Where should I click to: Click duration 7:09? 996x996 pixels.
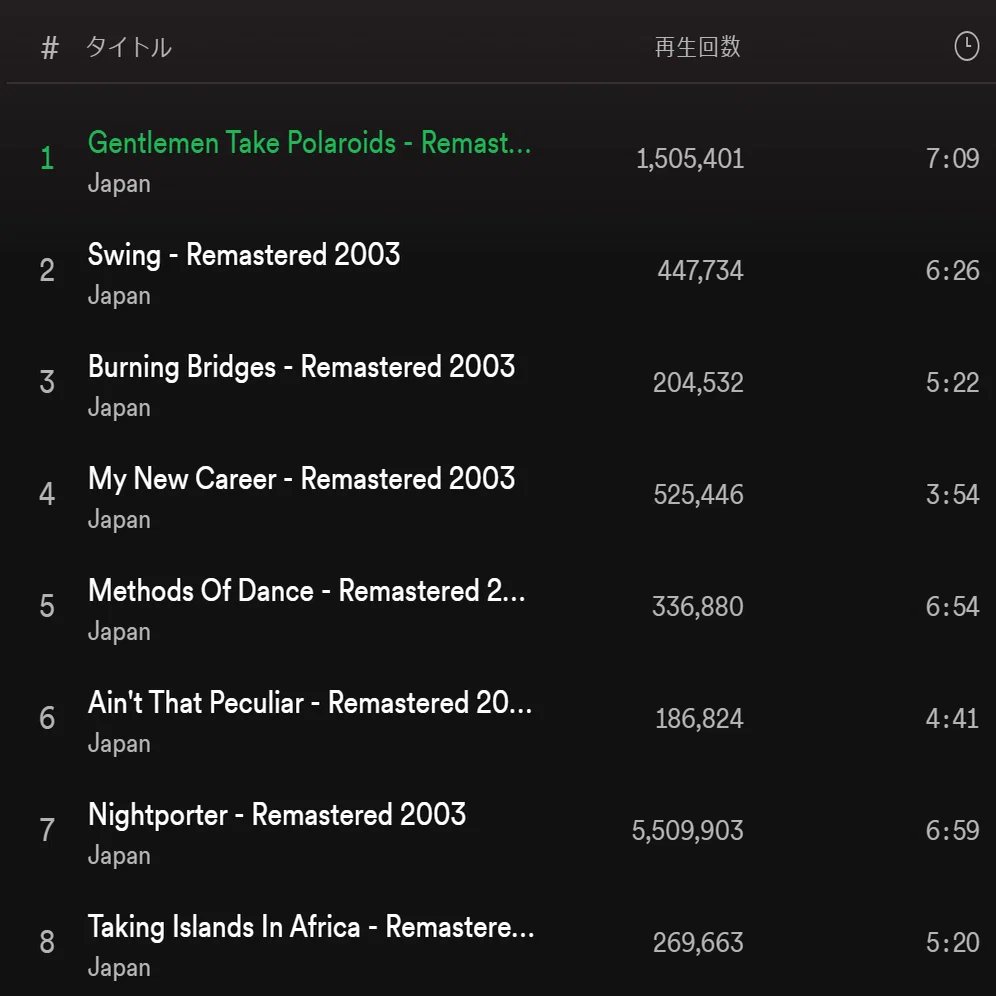[952, 159]
